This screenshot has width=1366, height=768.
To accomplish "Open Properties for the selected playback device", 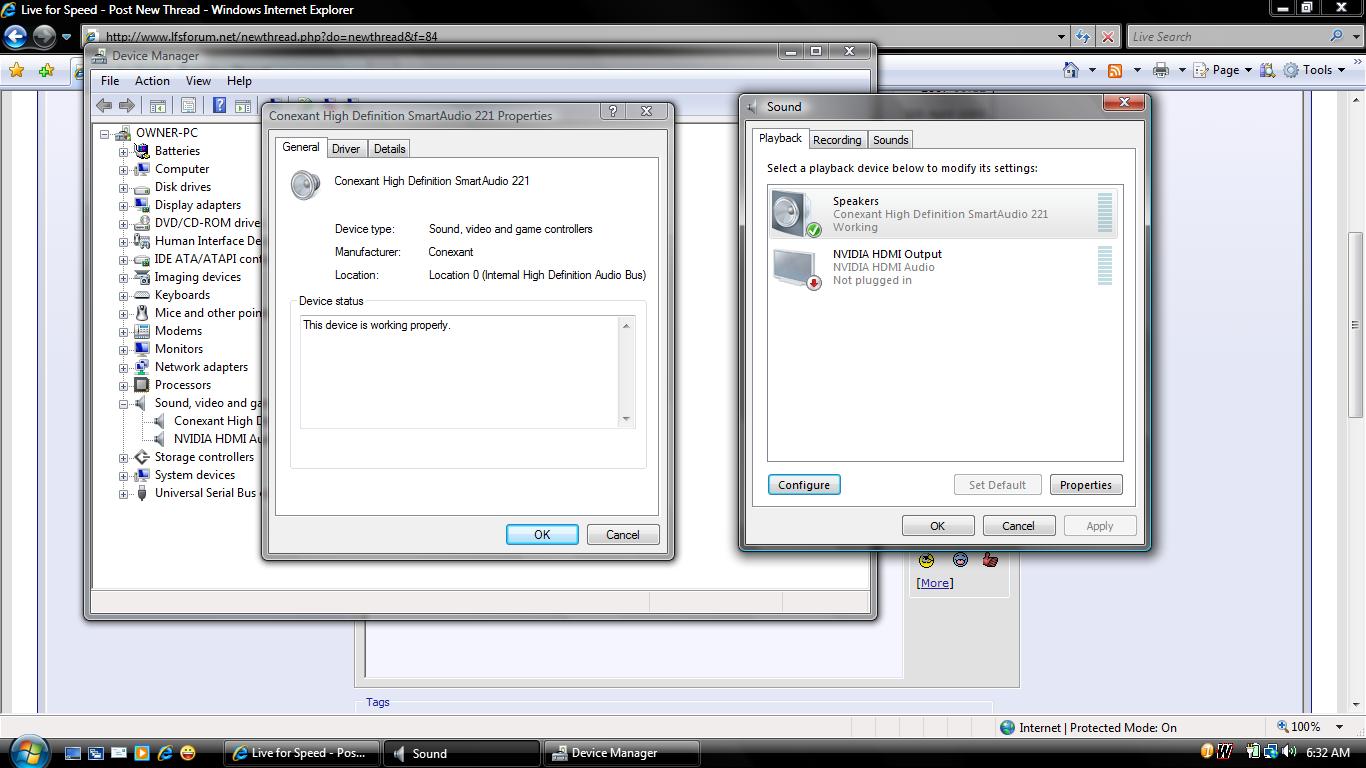I will pyautogui.click(x=1085, y=485).
